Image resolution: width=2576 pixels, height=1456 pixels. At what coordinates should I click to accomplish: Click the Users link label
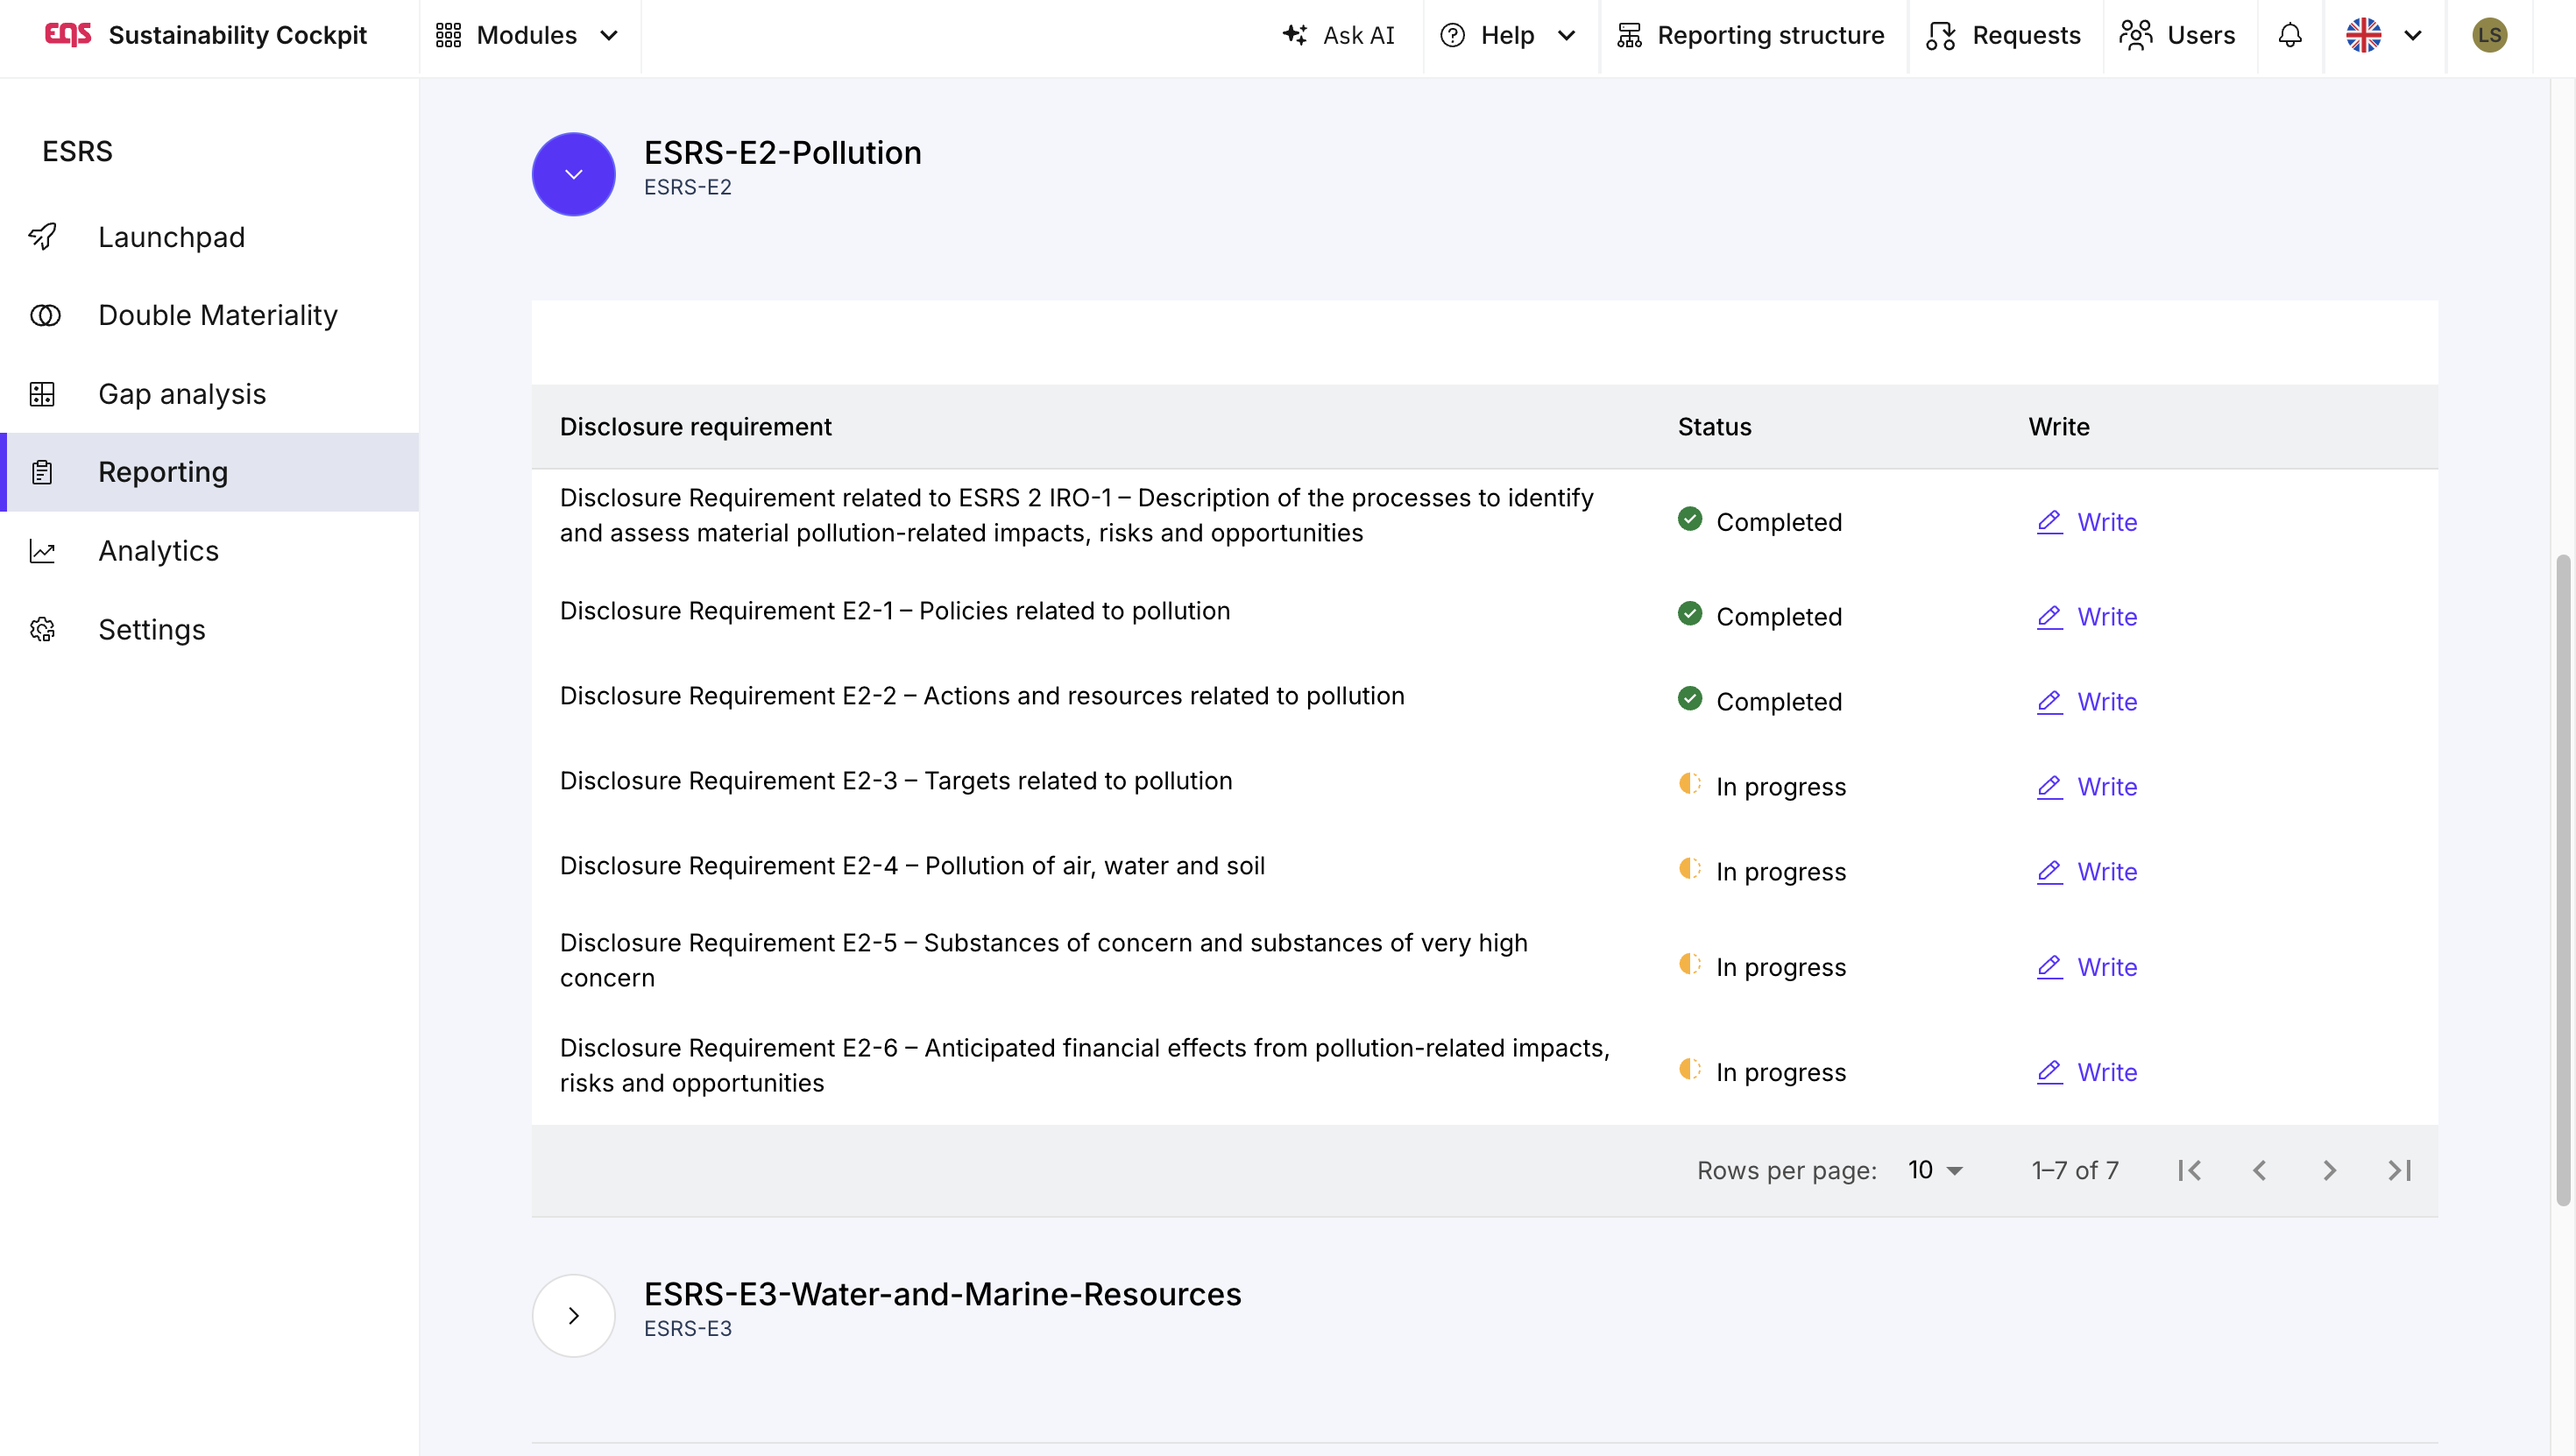(2201, 35)
